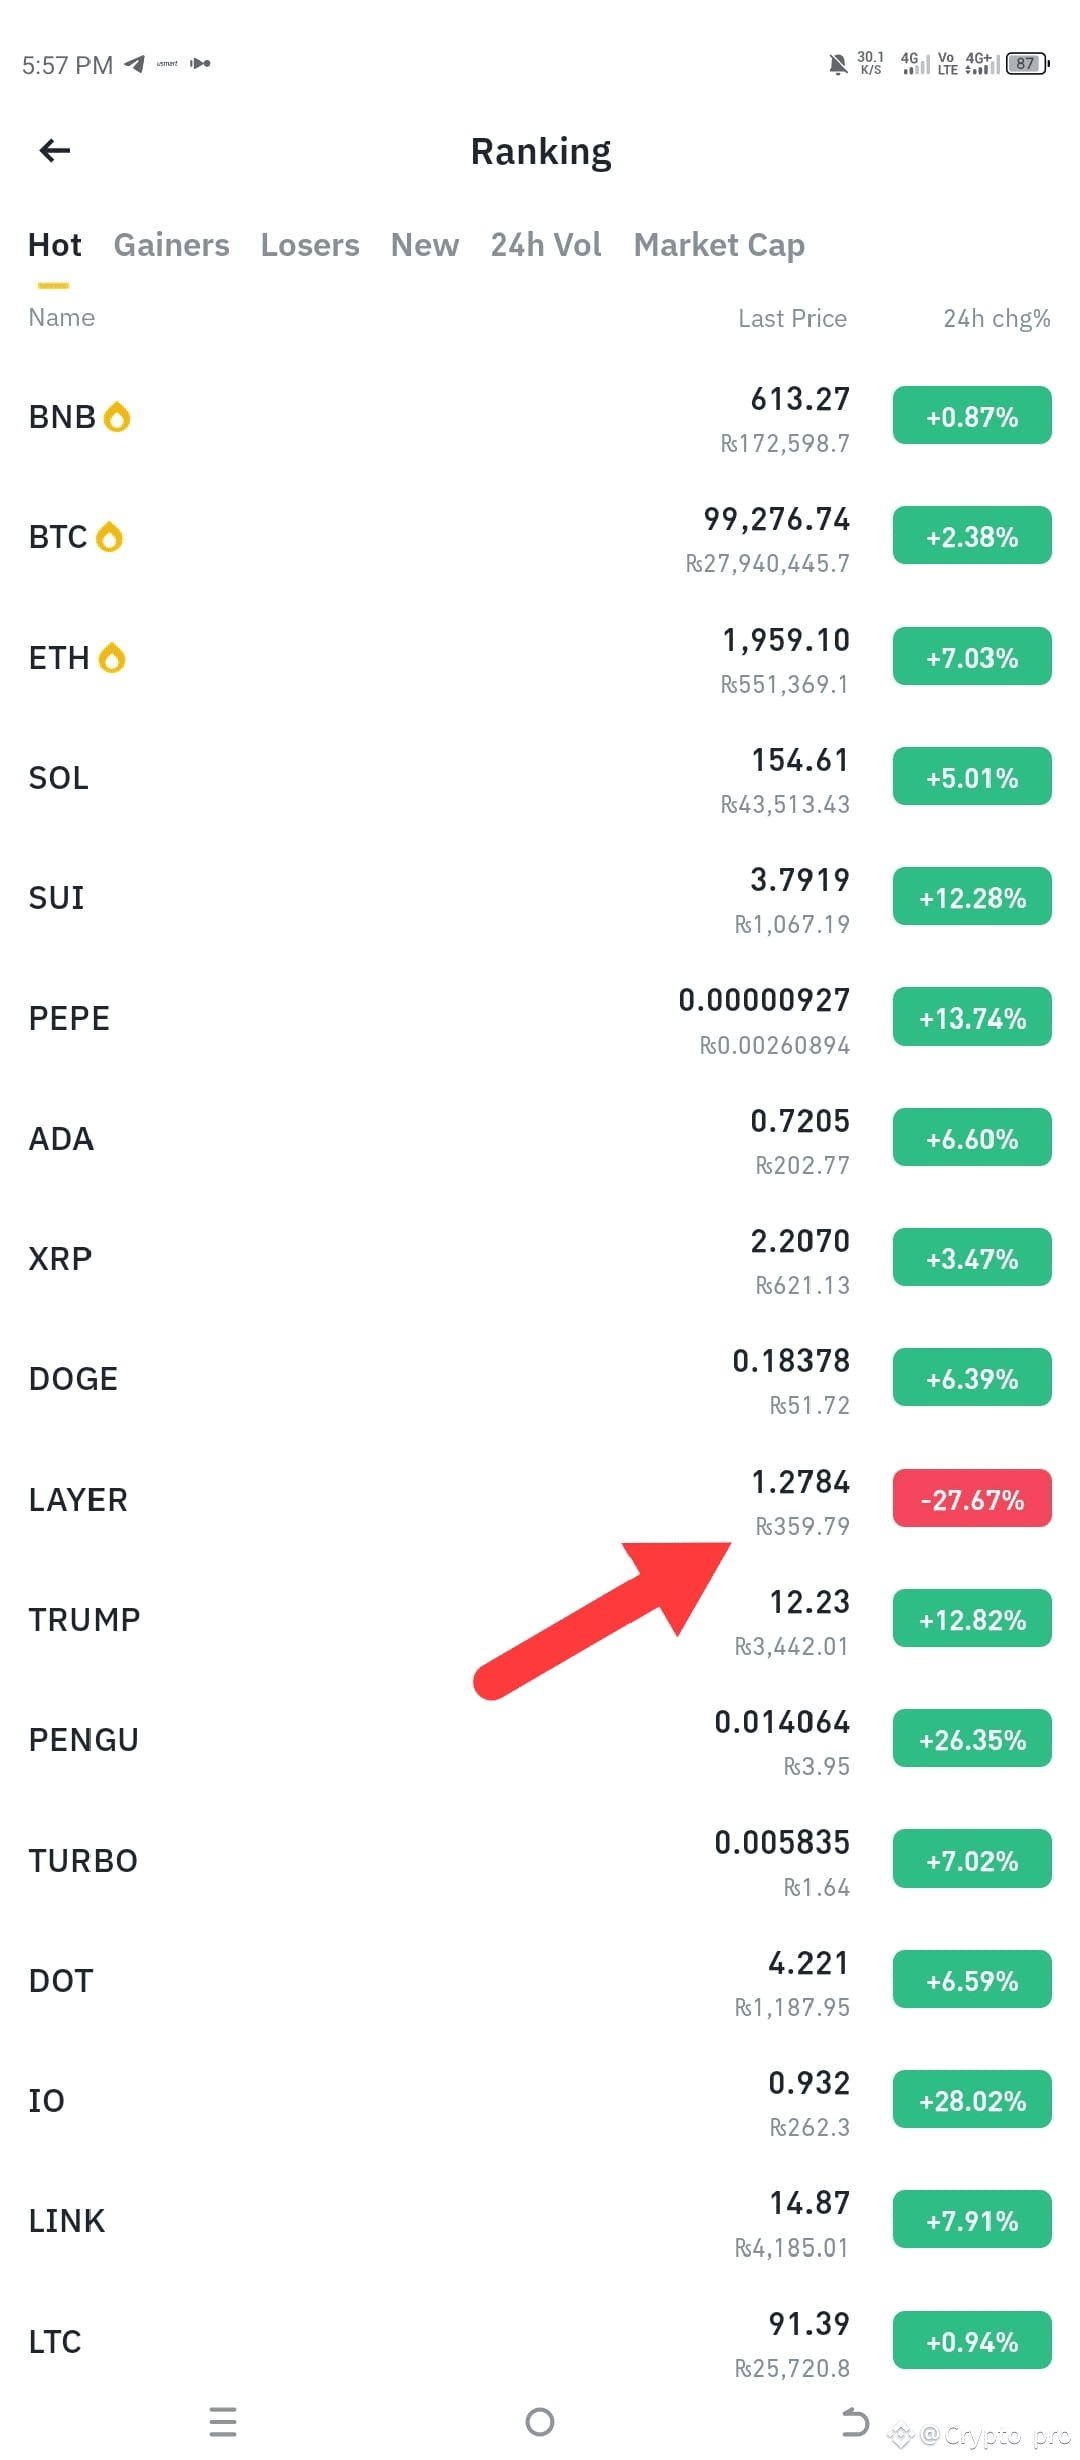
Task: Toggle sorting by the Name column
Action: pos(61,318)
